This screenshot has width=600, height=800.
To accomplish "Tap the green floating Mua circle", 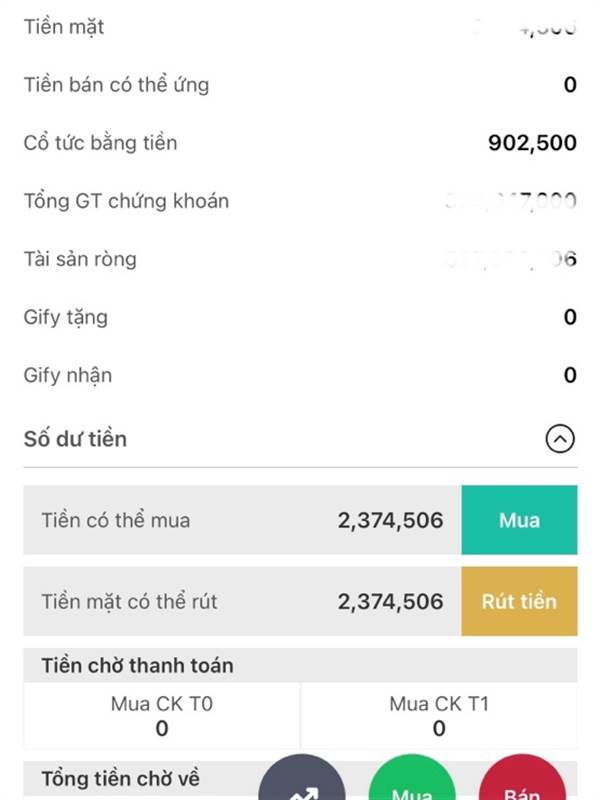I will (412, 780).
